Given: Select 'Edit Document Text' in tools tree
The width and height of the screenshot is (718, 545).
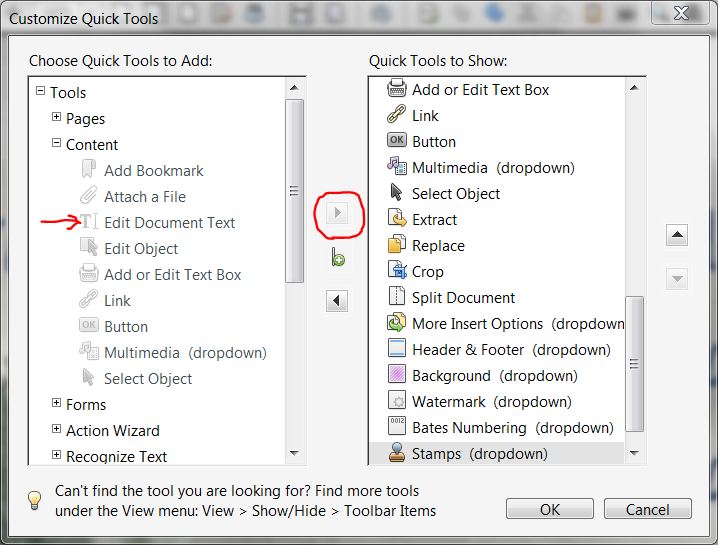Looking at the screenshot, I should (x=169, y=223).
